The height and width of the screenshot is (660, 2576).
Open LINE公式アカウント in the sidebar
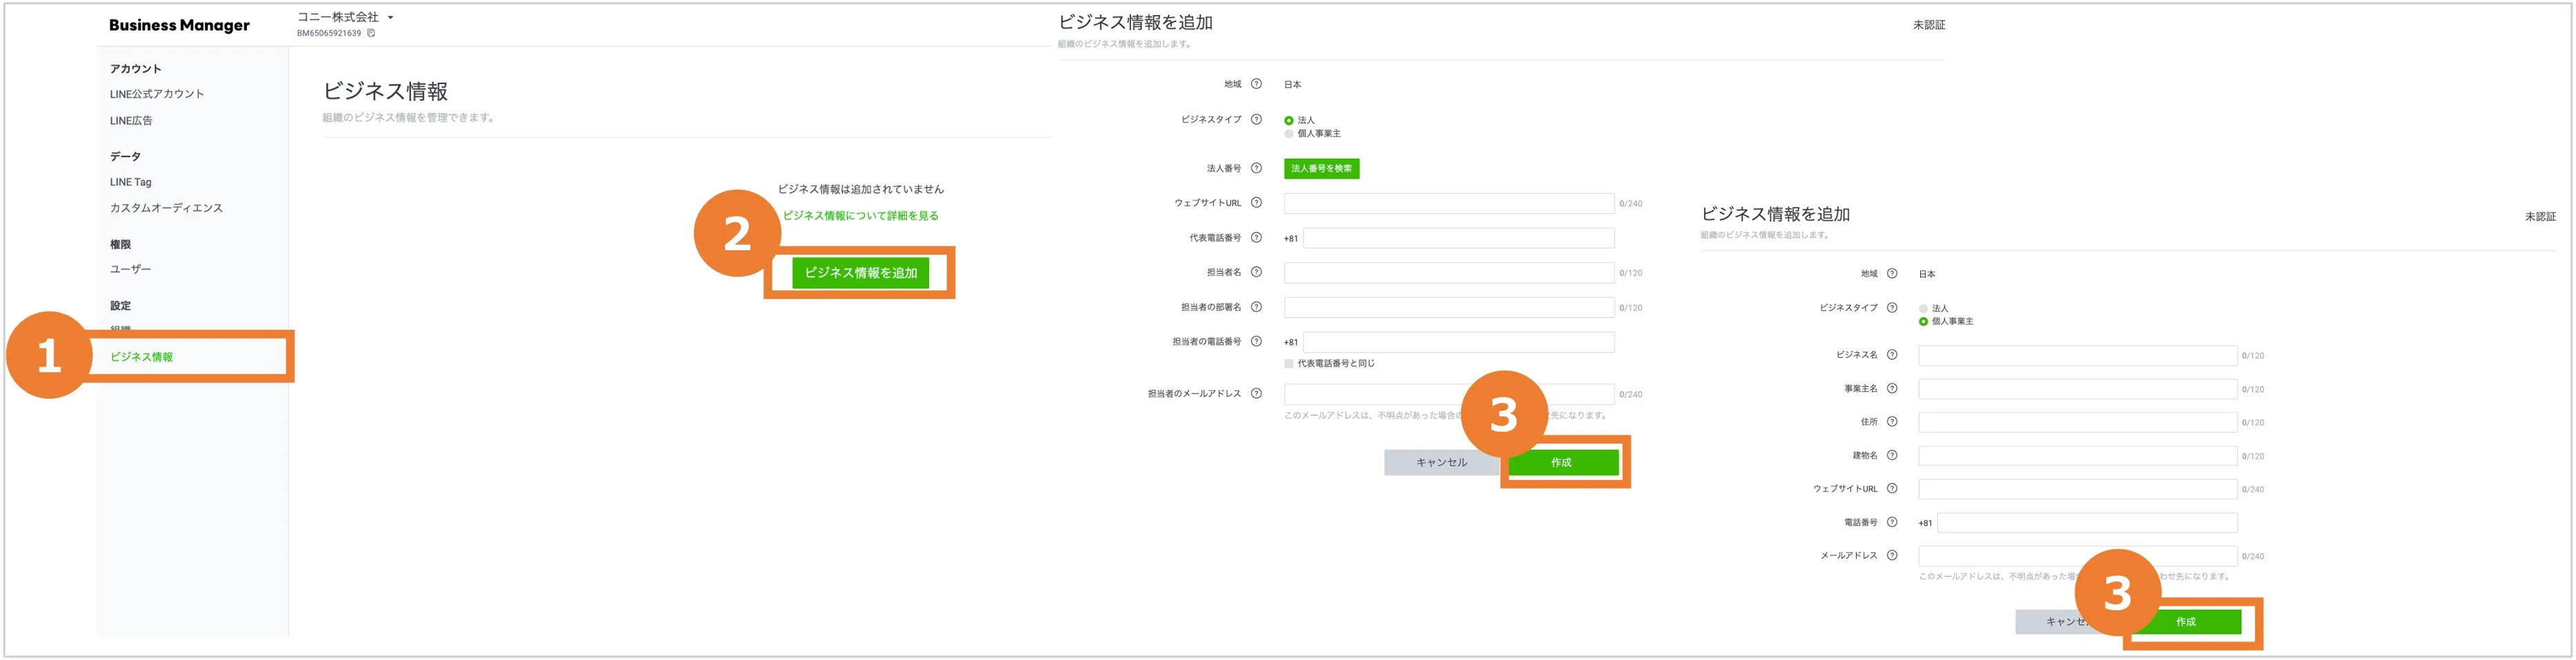point(157,94)
